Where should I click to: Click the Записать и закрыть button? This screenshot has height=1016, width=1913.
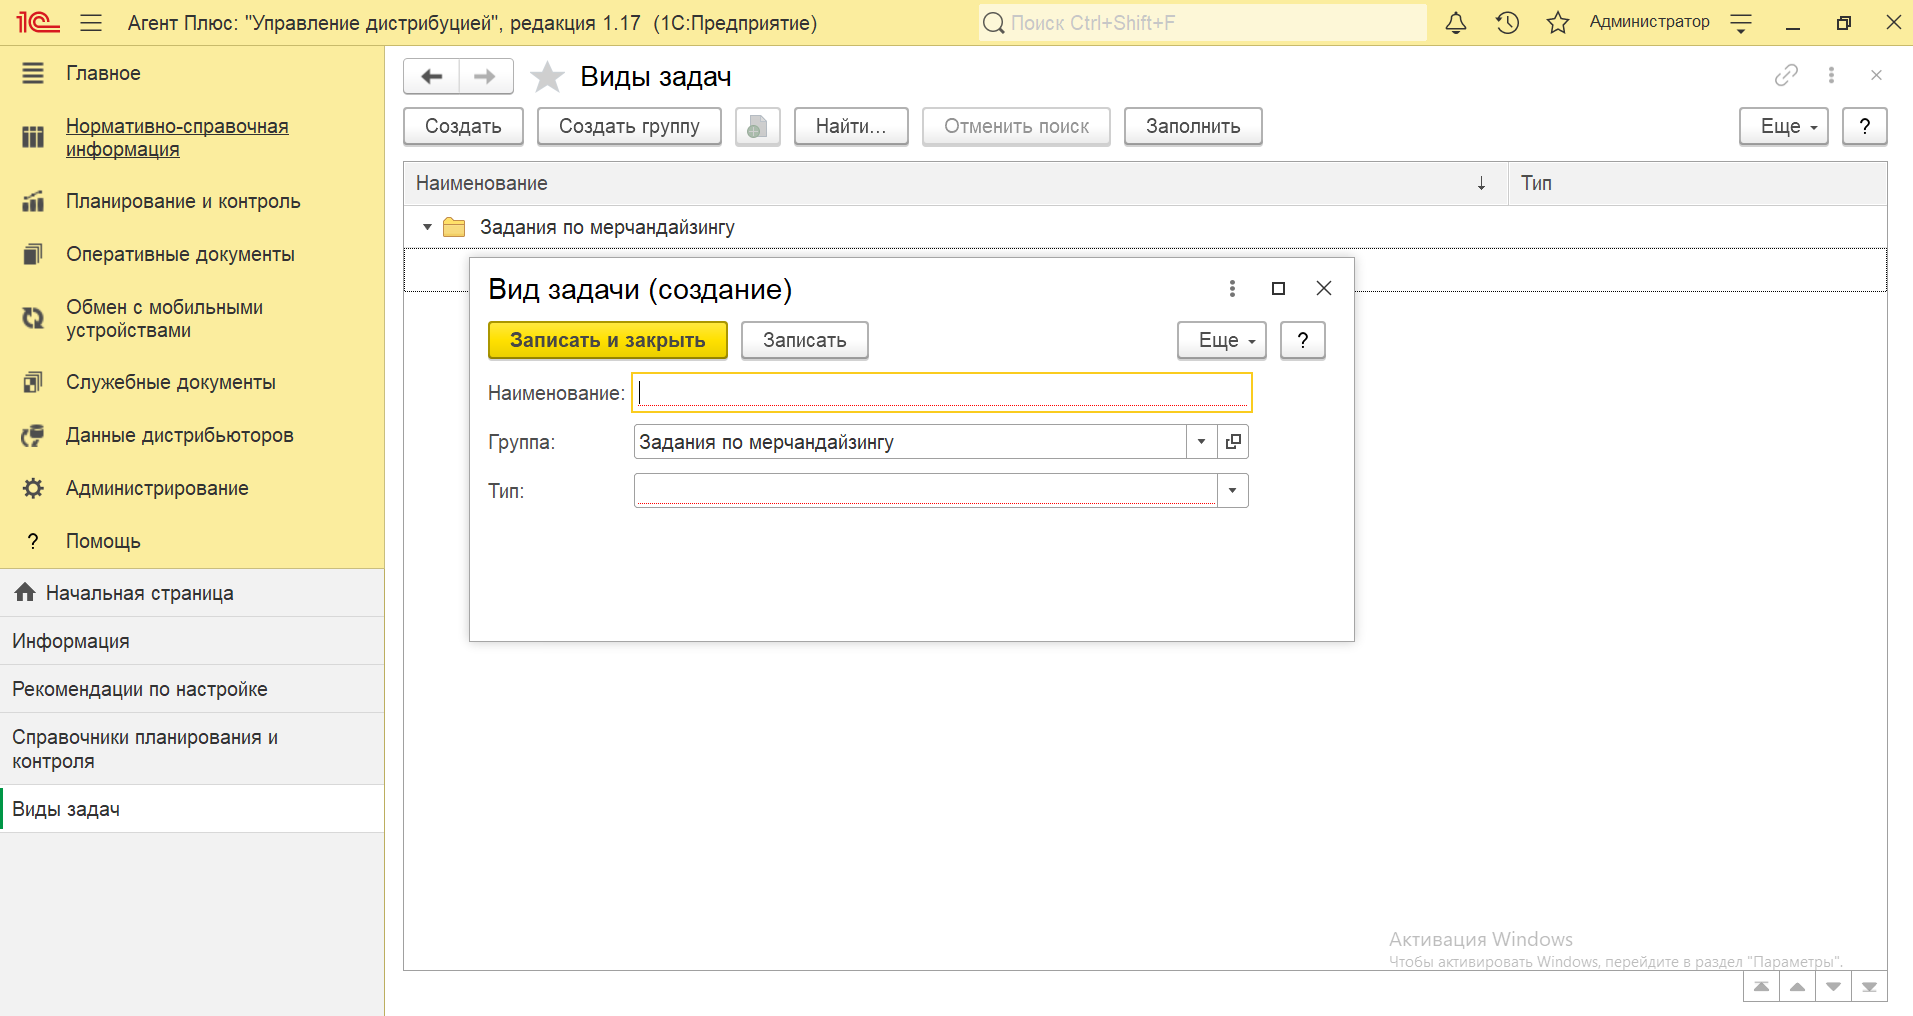pyautogui.click(x=608, y=340)
